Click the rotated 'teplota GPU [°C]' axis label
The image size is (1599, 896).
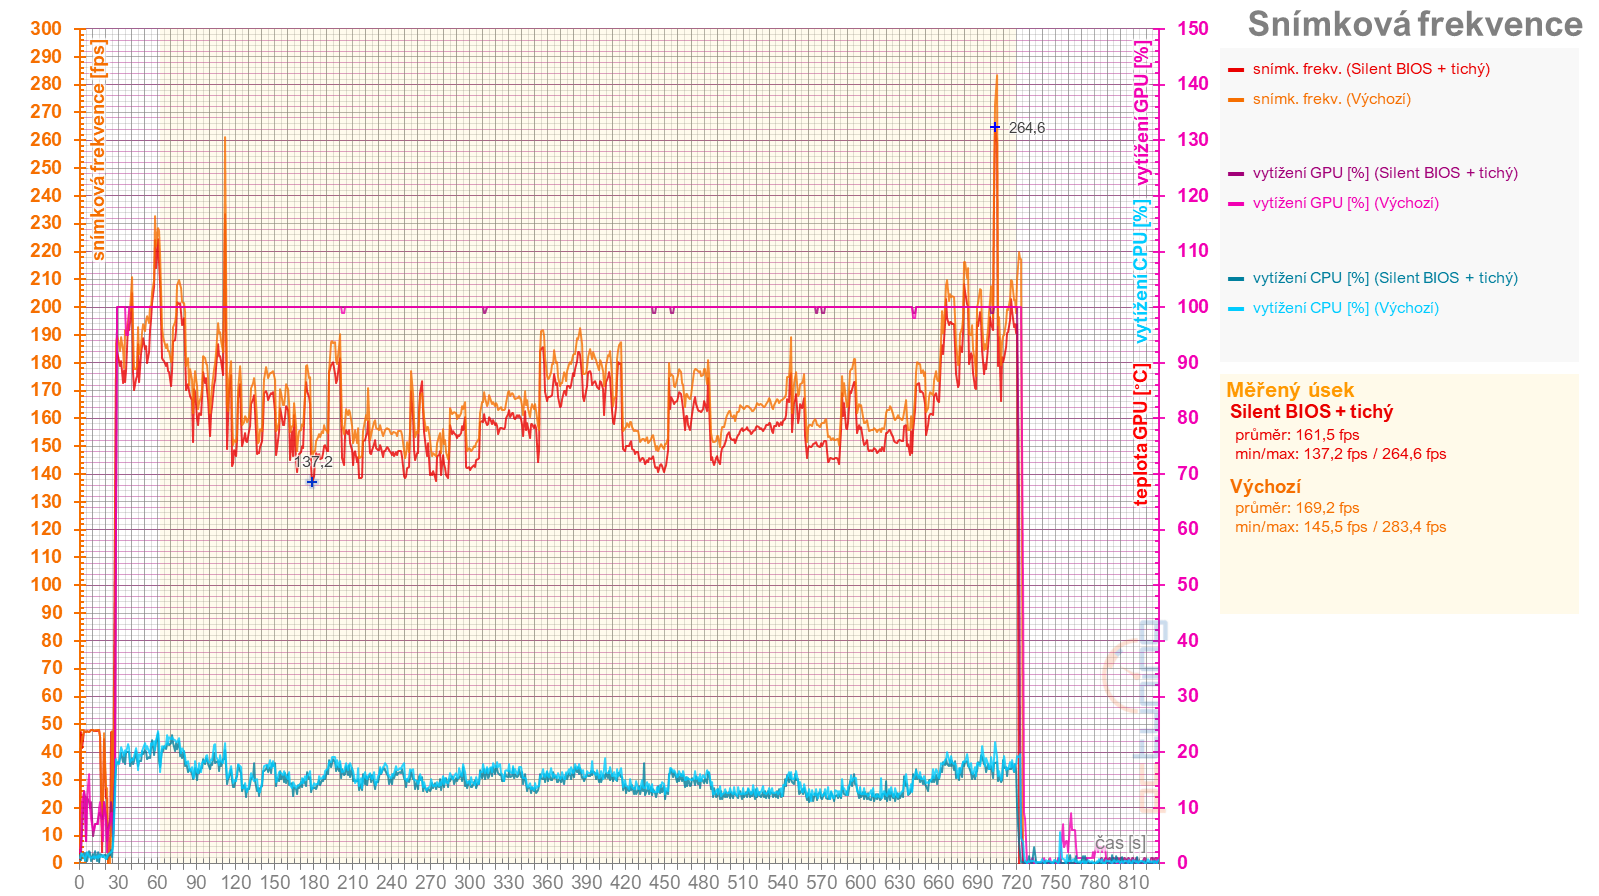click(x=1142, y=434)
